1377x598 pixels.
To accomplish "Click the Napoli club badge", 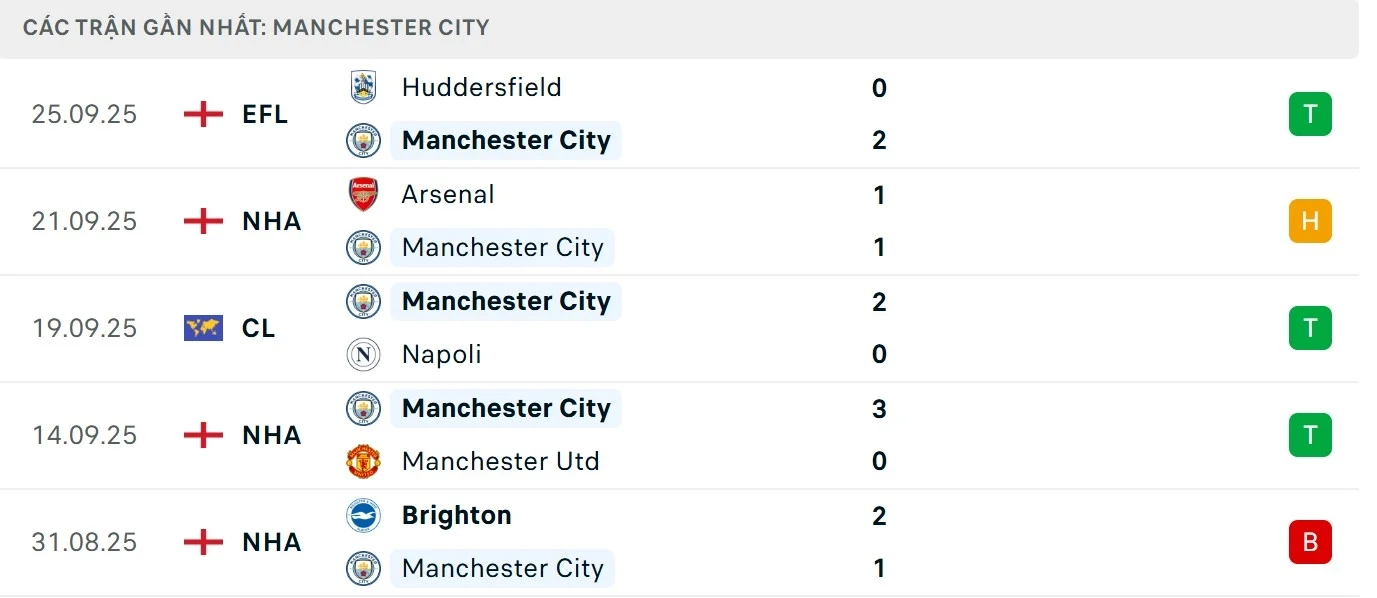I will pos(362,354).
